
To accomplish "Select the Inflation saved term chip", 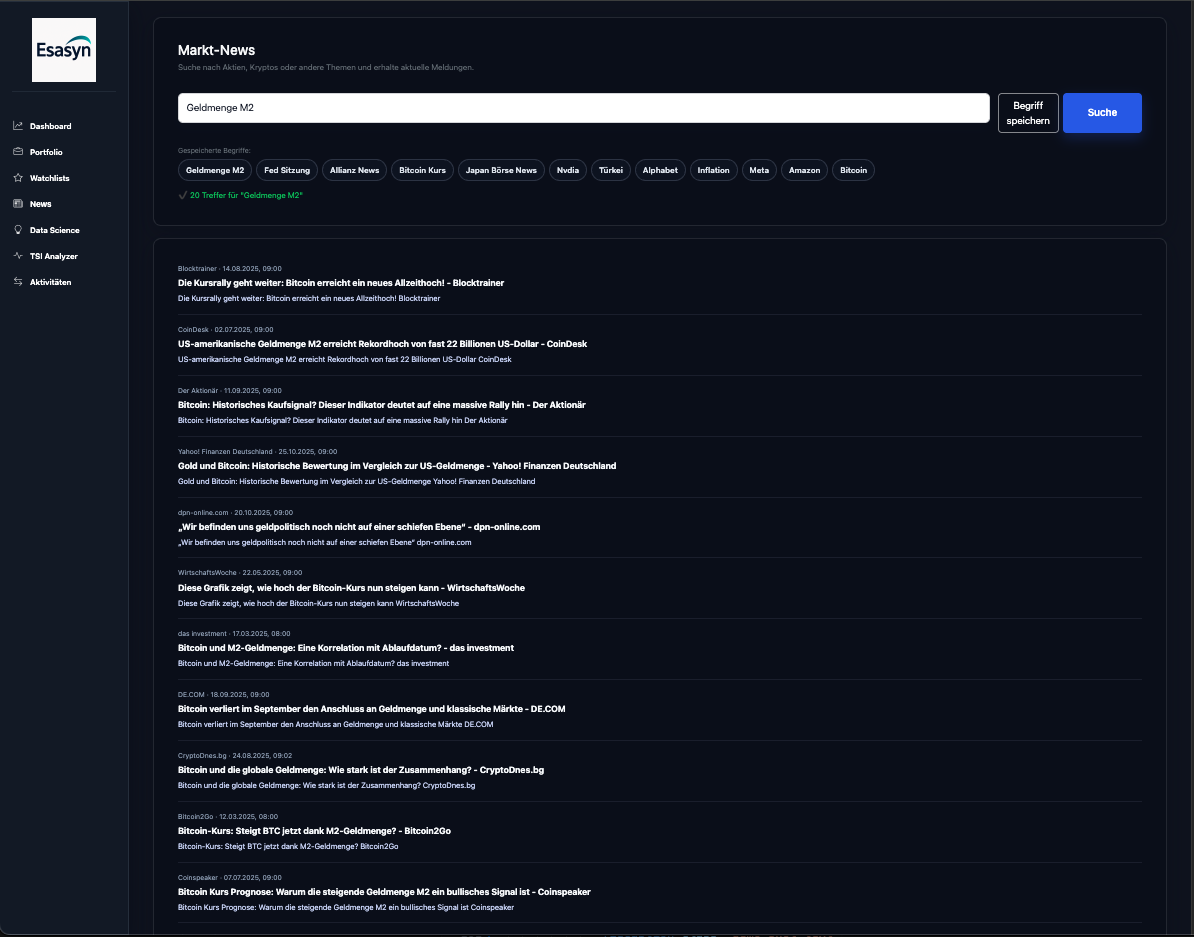I will (x=713, y=170).
